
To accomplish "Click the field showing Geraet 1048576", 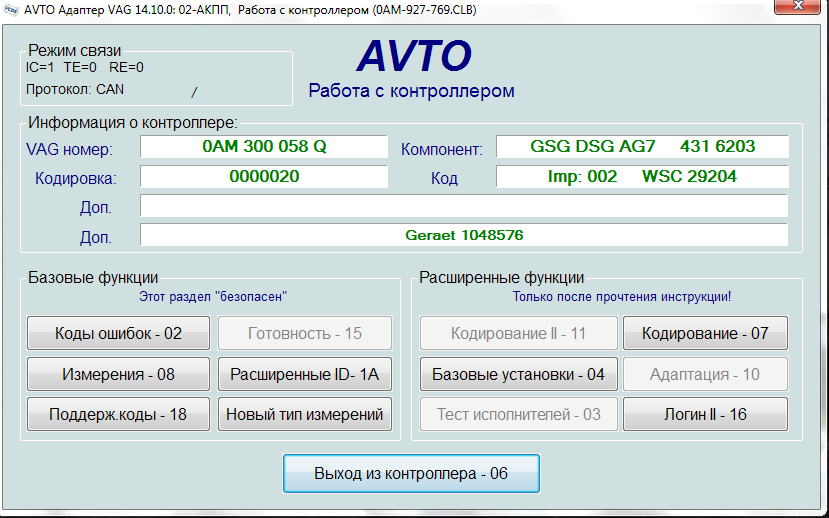I will [464, 235].
